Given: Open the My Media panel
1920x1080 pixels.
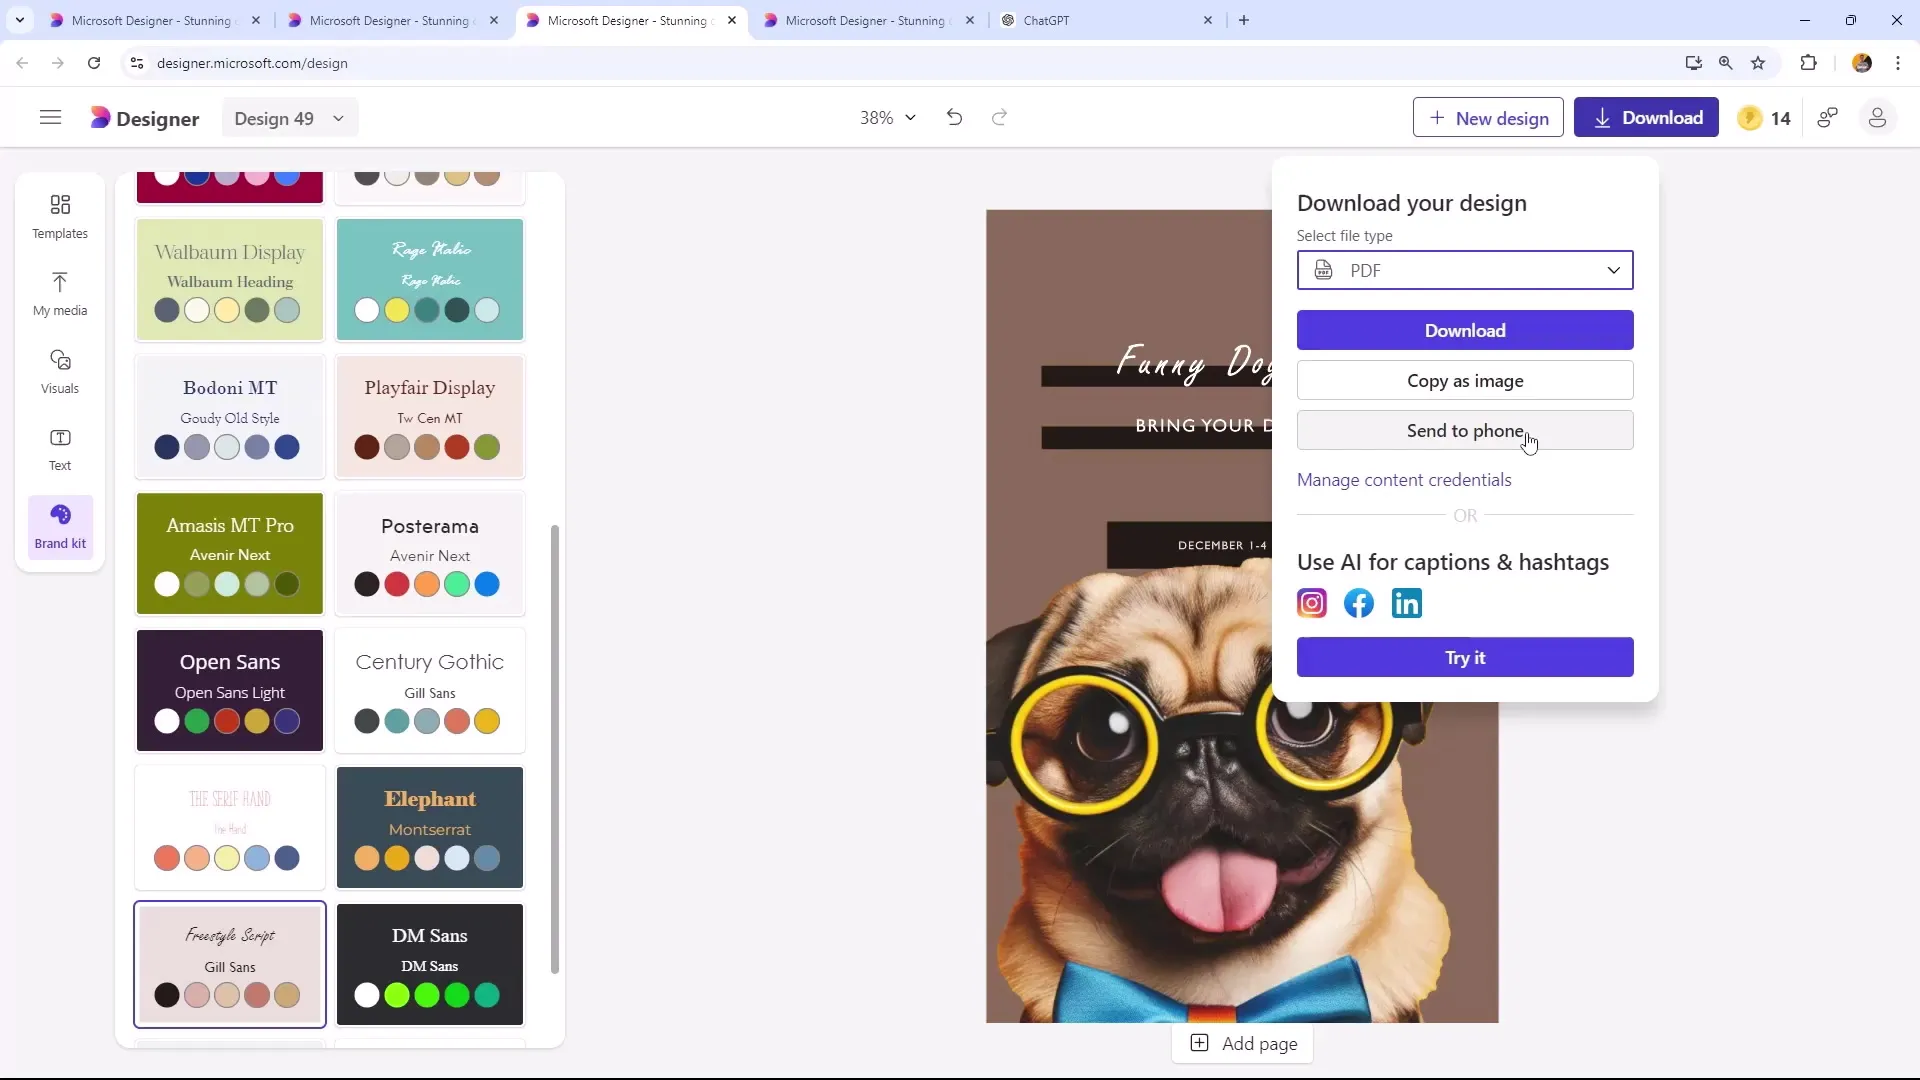Looking at the screenshot, I should click(x=59, y=293).
